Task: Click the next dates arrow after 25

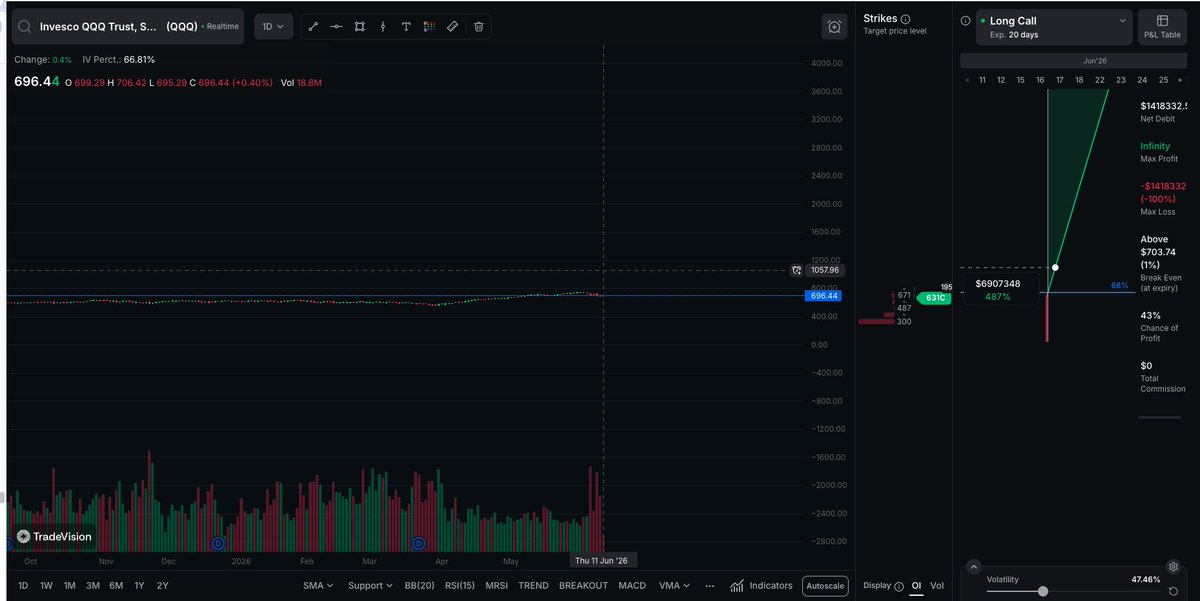Action: (1181, 80)
